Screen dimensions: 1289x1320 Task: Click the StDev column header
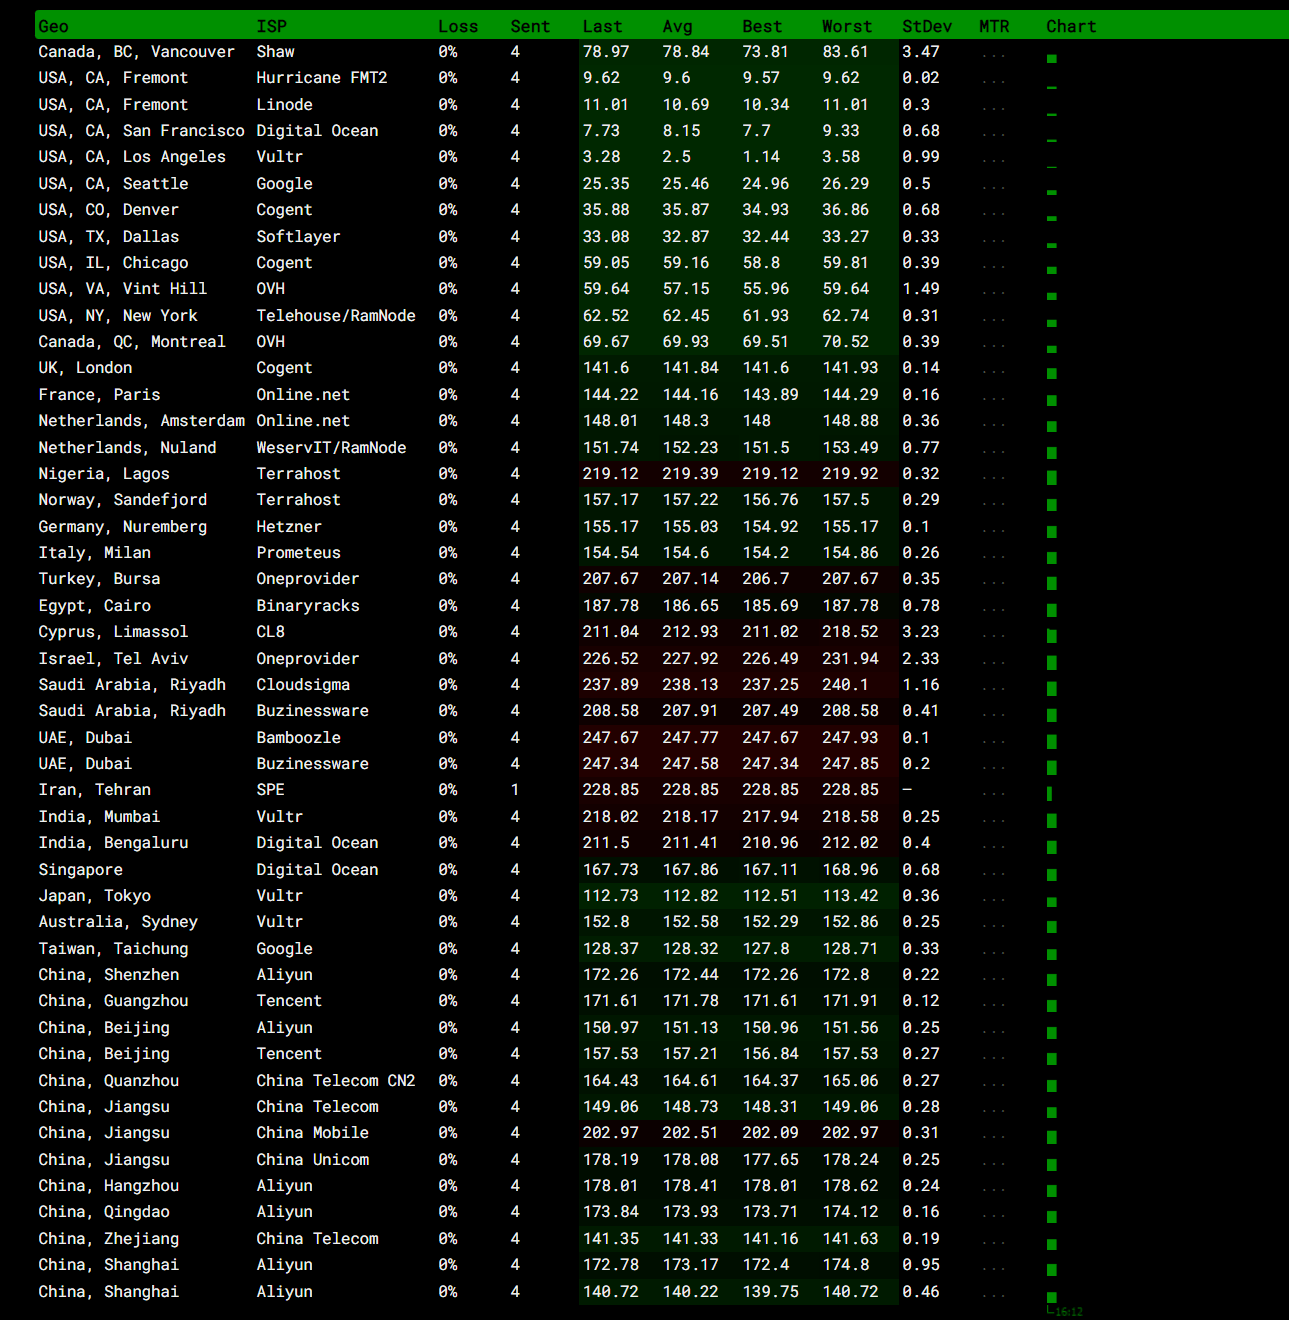pos(927,27)
